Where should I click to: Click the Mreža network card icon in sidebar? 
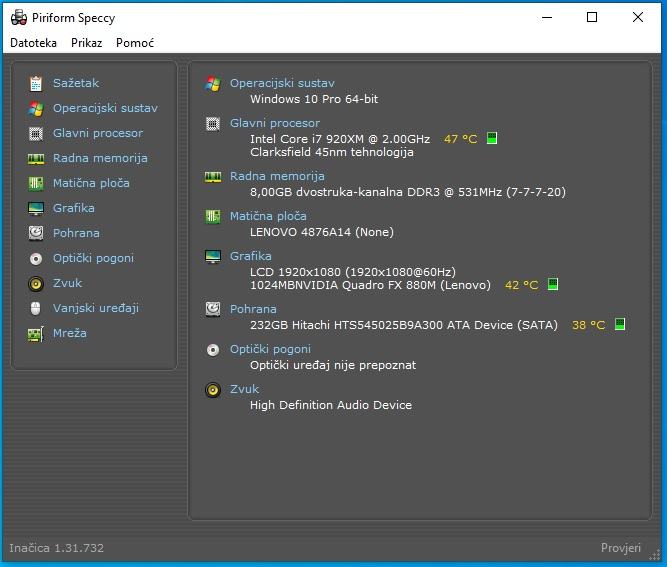pyautogui.click(x=36, y=333)
